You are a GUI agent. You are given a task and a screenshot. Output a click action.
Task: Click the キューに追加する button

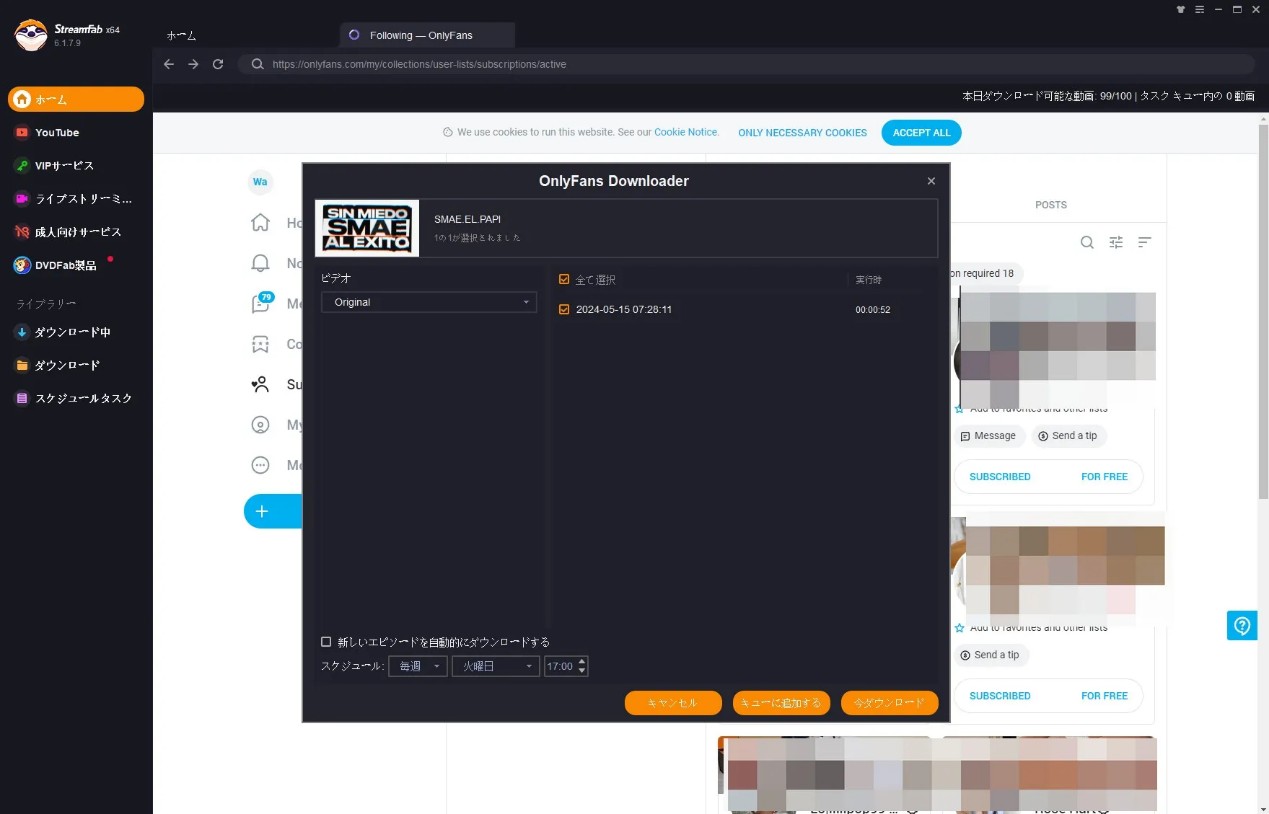coord(781,703)
